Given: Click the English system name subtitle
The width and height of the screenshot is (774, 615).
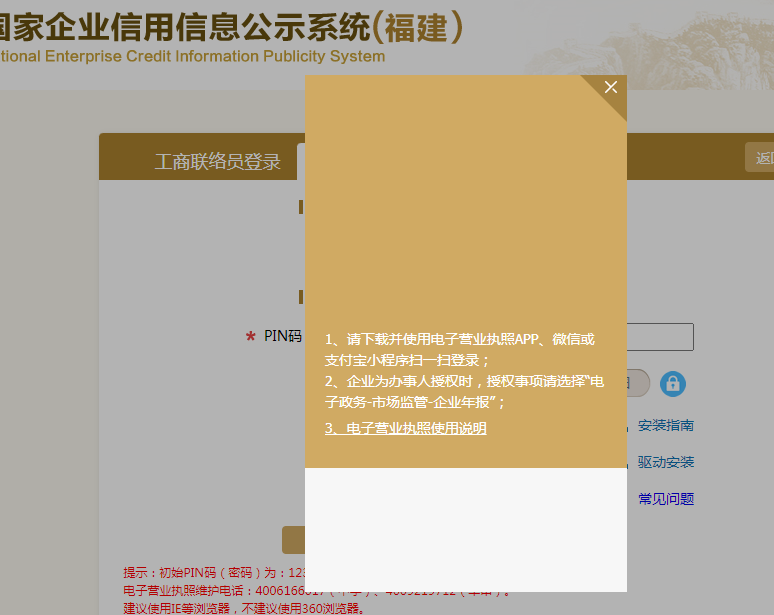Looking at the screenshot, I should click(190, 56).
